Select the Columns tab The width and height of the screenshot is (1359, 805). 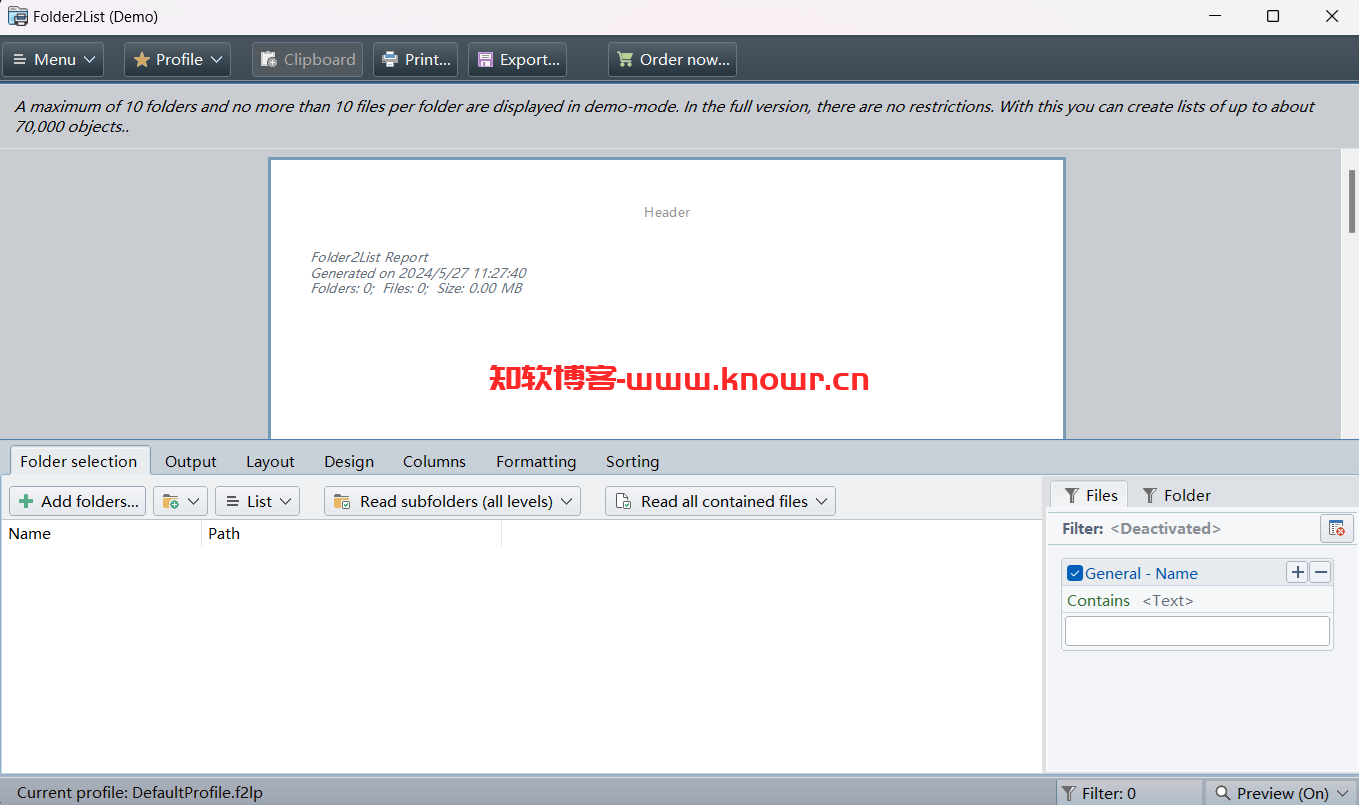[434, 461]
